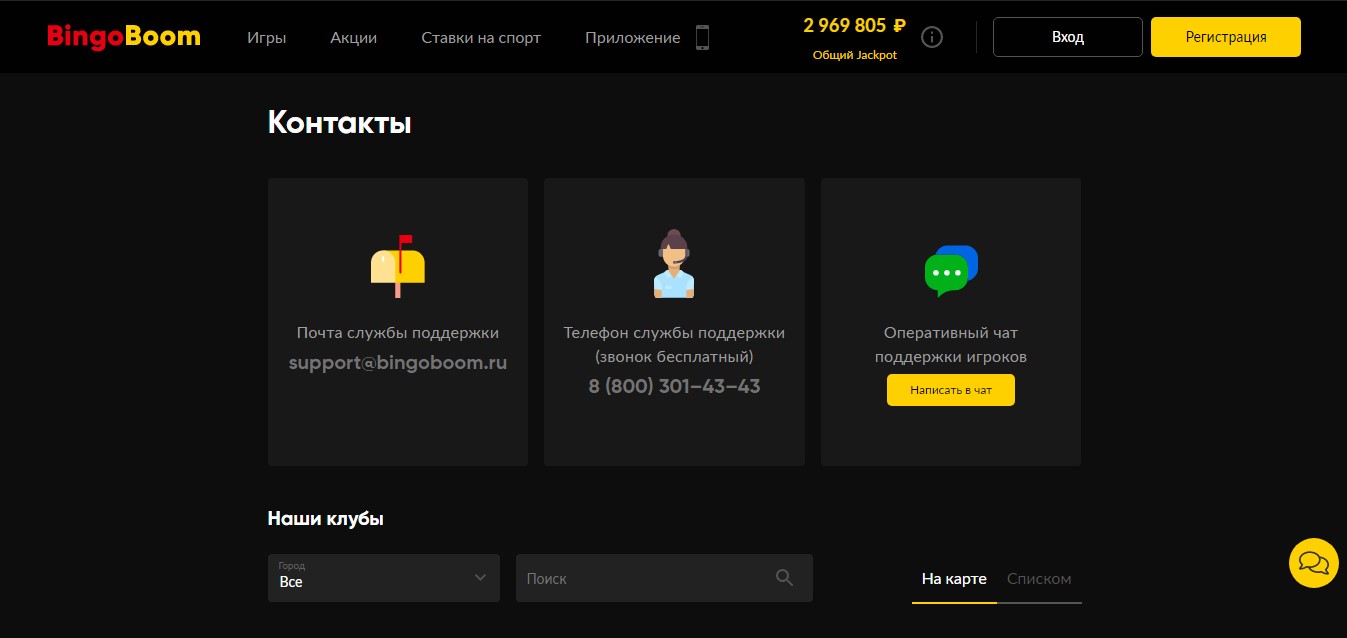Open the floating yellow chat widget
This screenshot has height=638, width=1347.
[x=1313, y=563]
